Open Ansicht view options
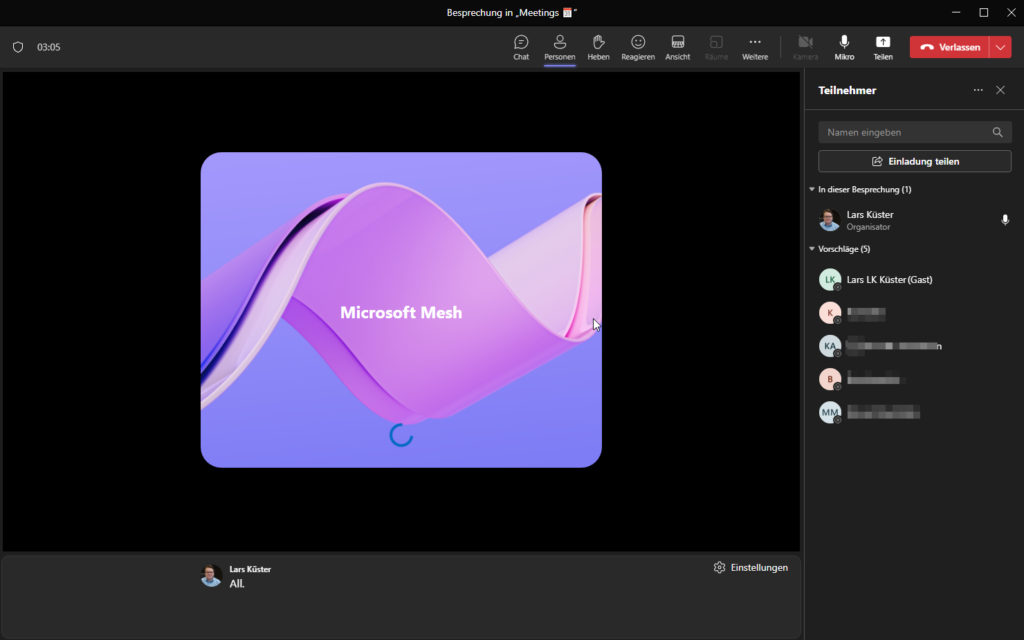 (677, 47)
